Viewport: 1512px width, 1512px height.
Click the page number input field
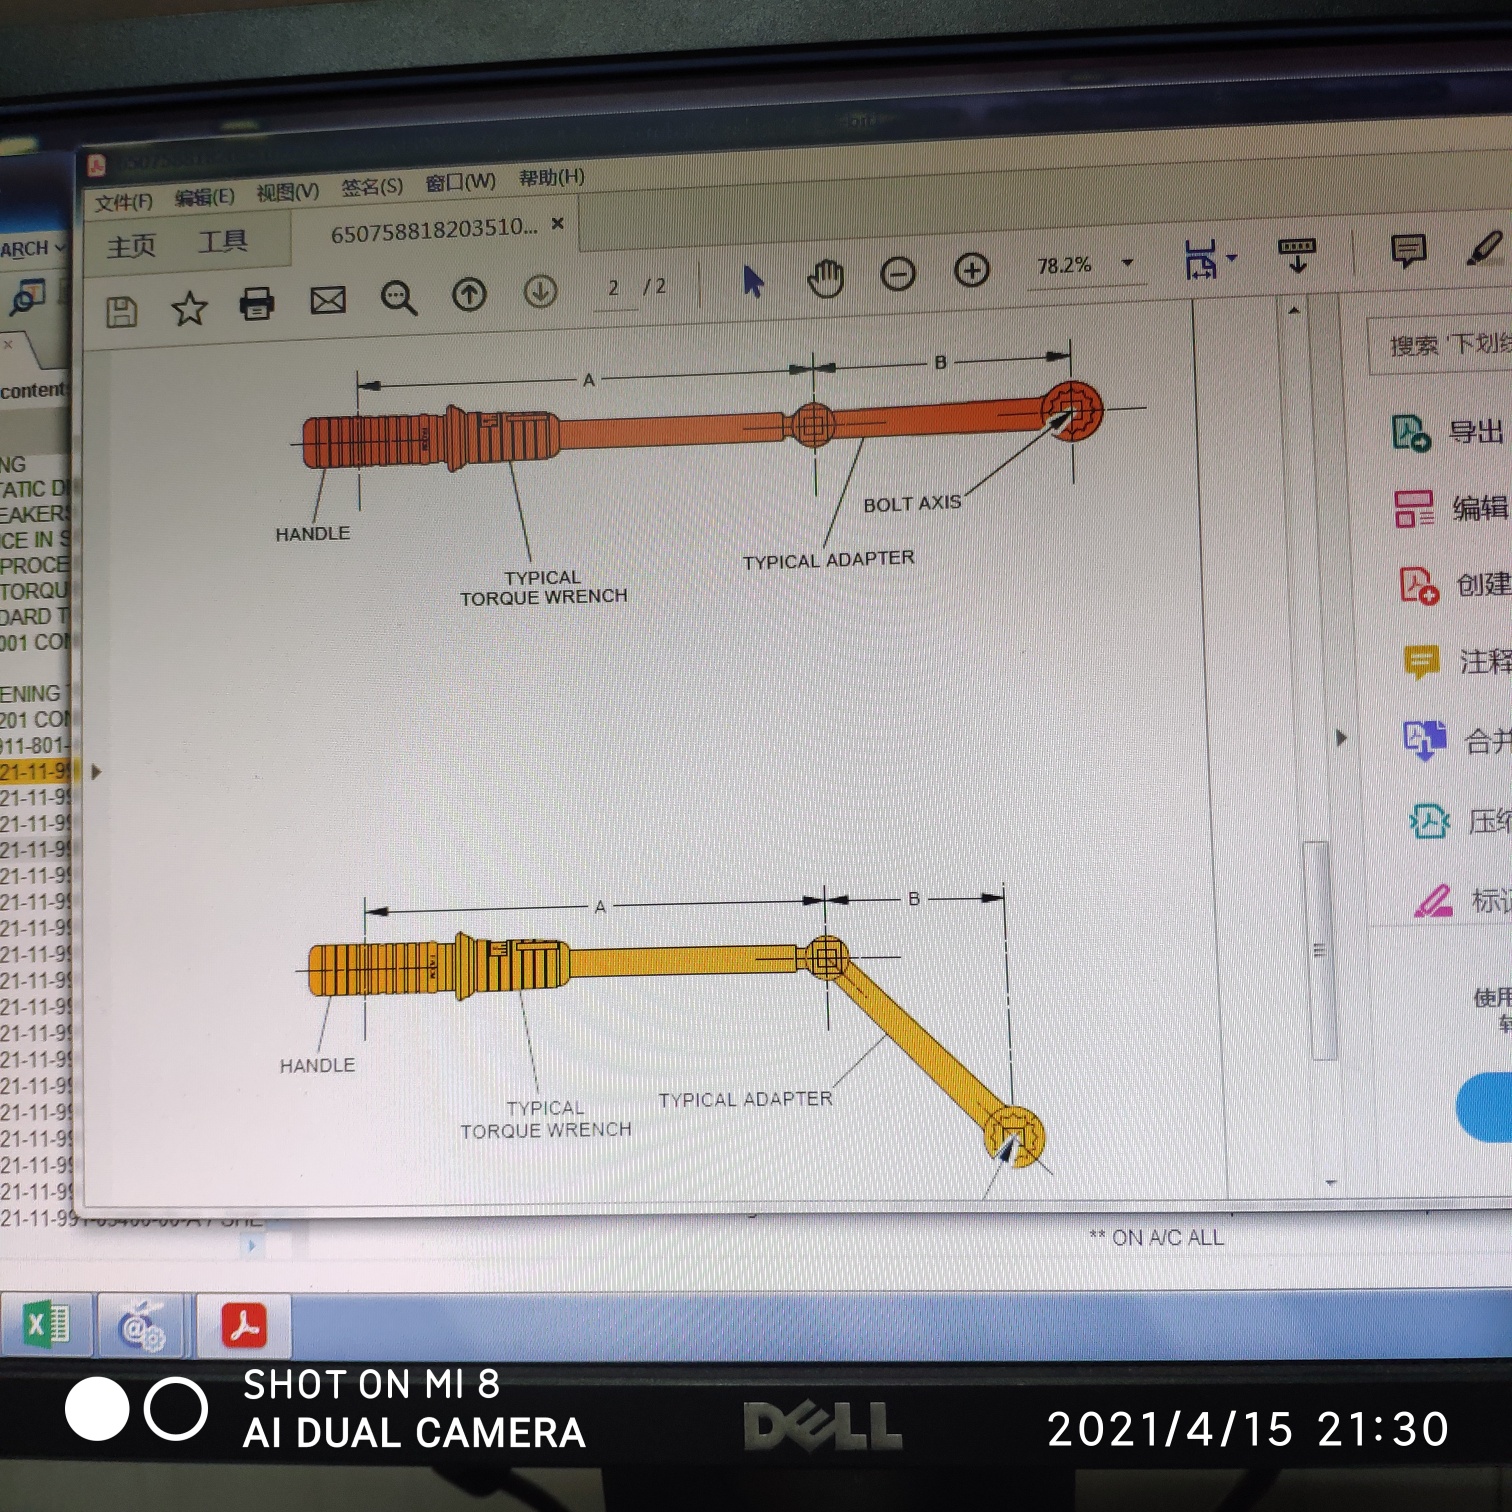613,289
